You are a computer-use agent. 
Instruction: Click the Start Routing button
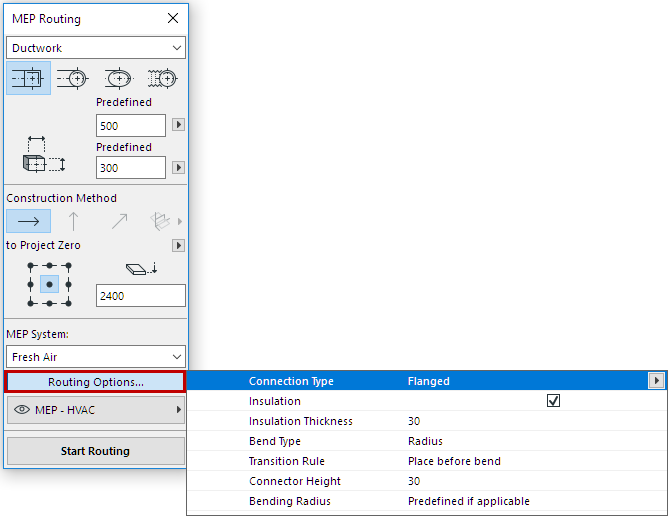(96, 451)
